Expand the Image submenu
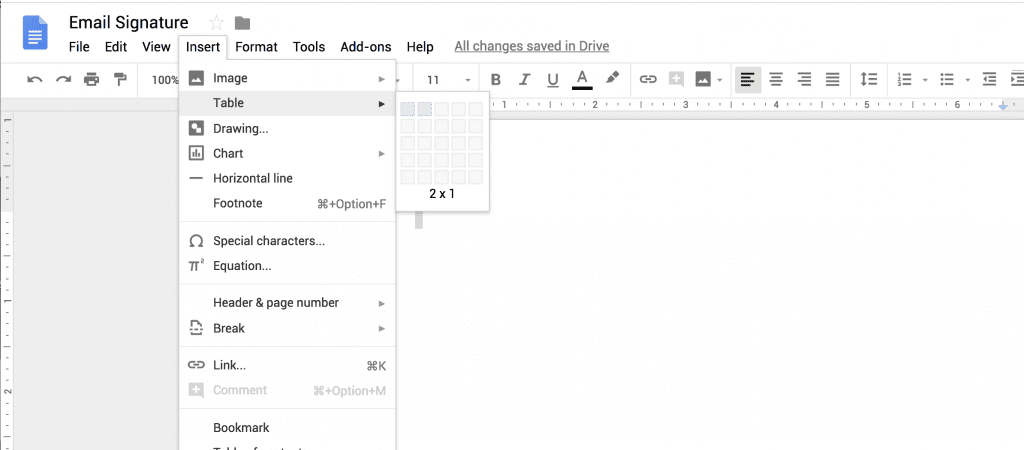This screenshot has height=450, width=1024. [287, 78]
